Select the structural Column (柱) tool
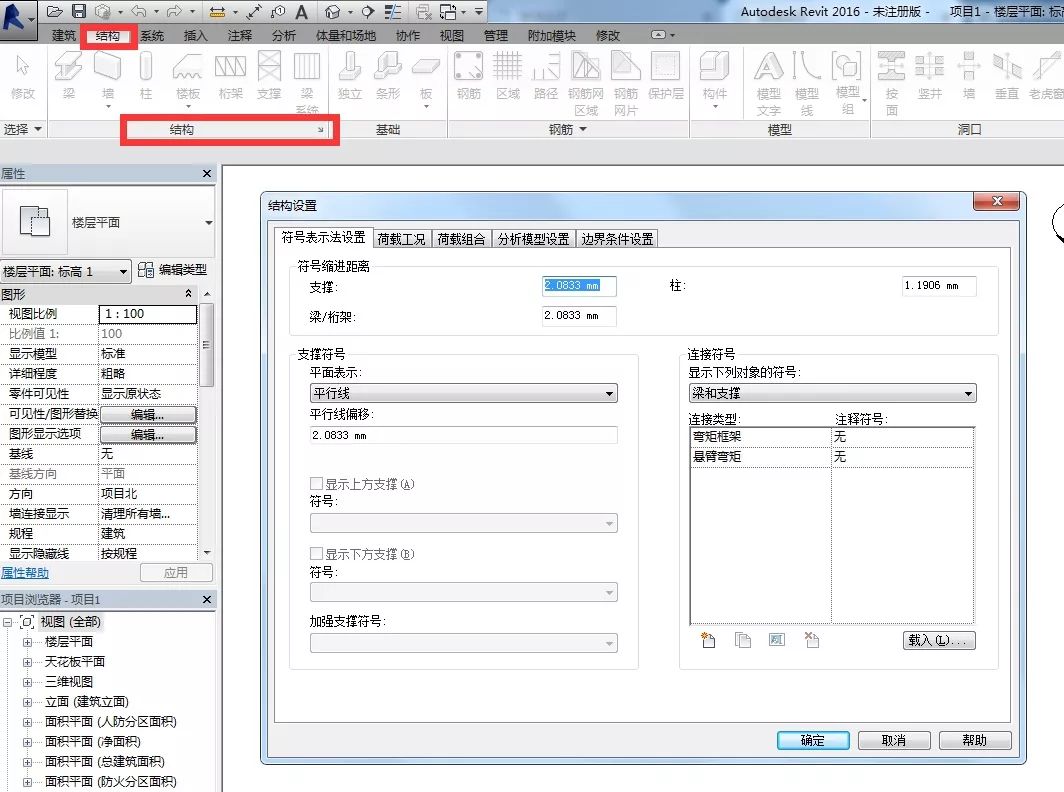Screen dimensions: 1064x792 tap(145, 76)
